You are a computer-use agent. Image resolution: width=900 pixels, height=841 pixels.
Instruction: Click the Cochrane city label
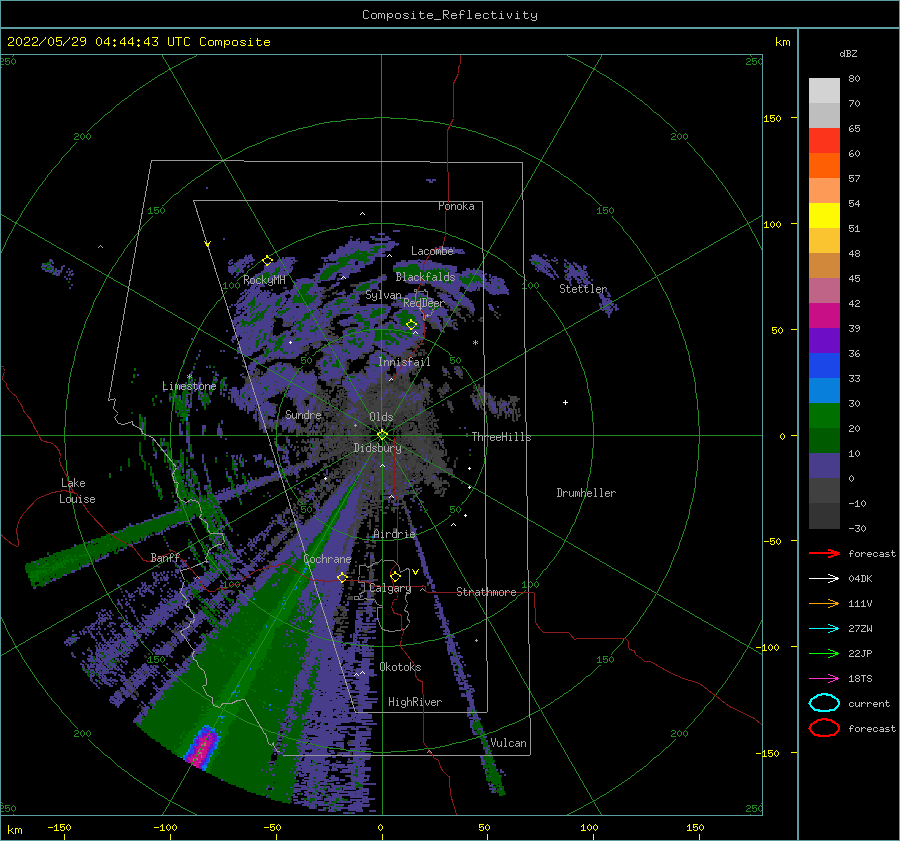(x=327, y=559)
